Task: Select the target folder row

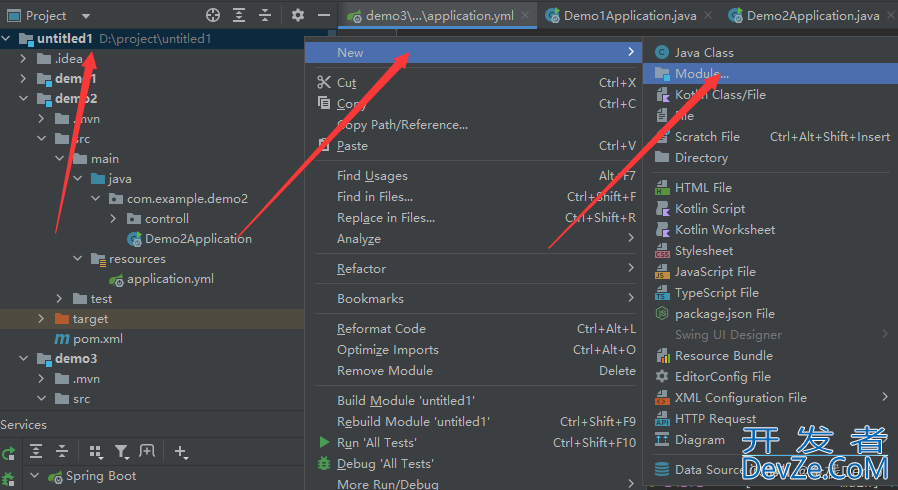Action: tap(152, 319)
